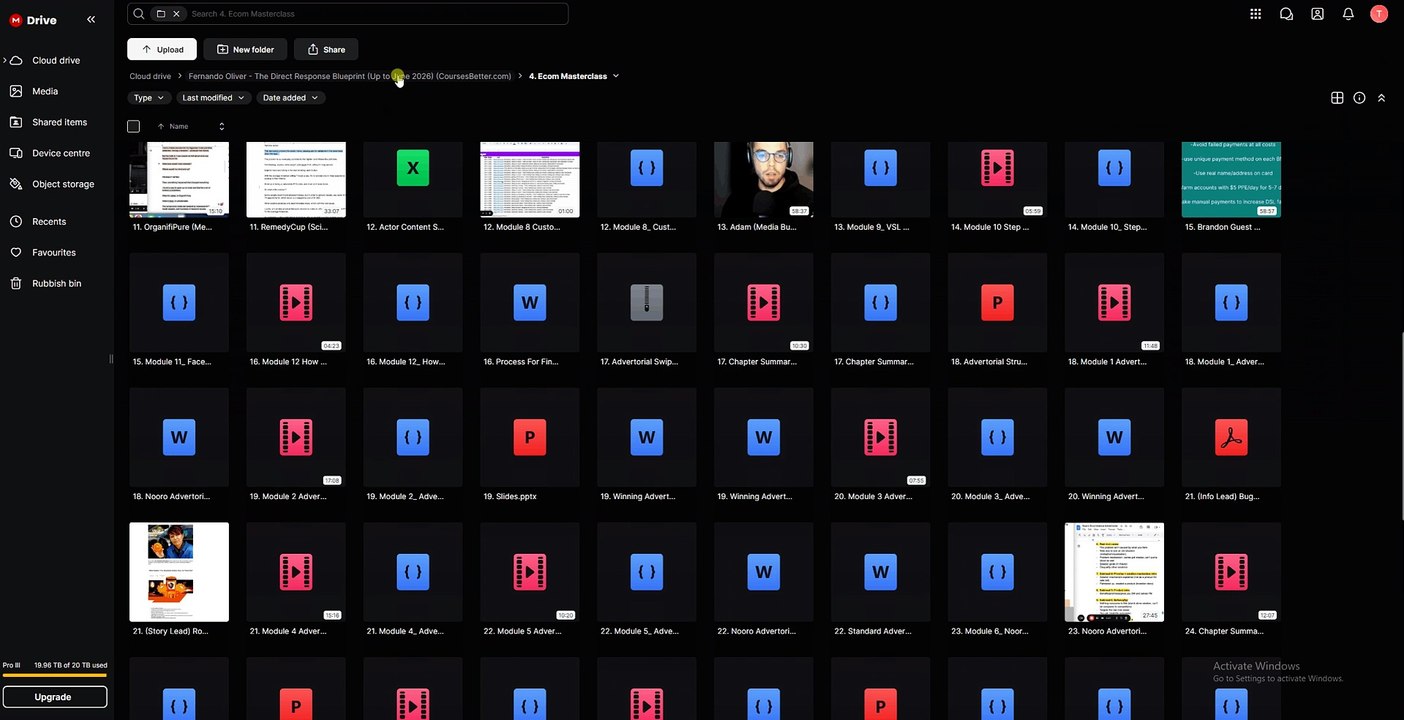Open the chat icon in the header
Image resolution: width=1404 pixels, height=720 pixels.
coord(1287,14)
